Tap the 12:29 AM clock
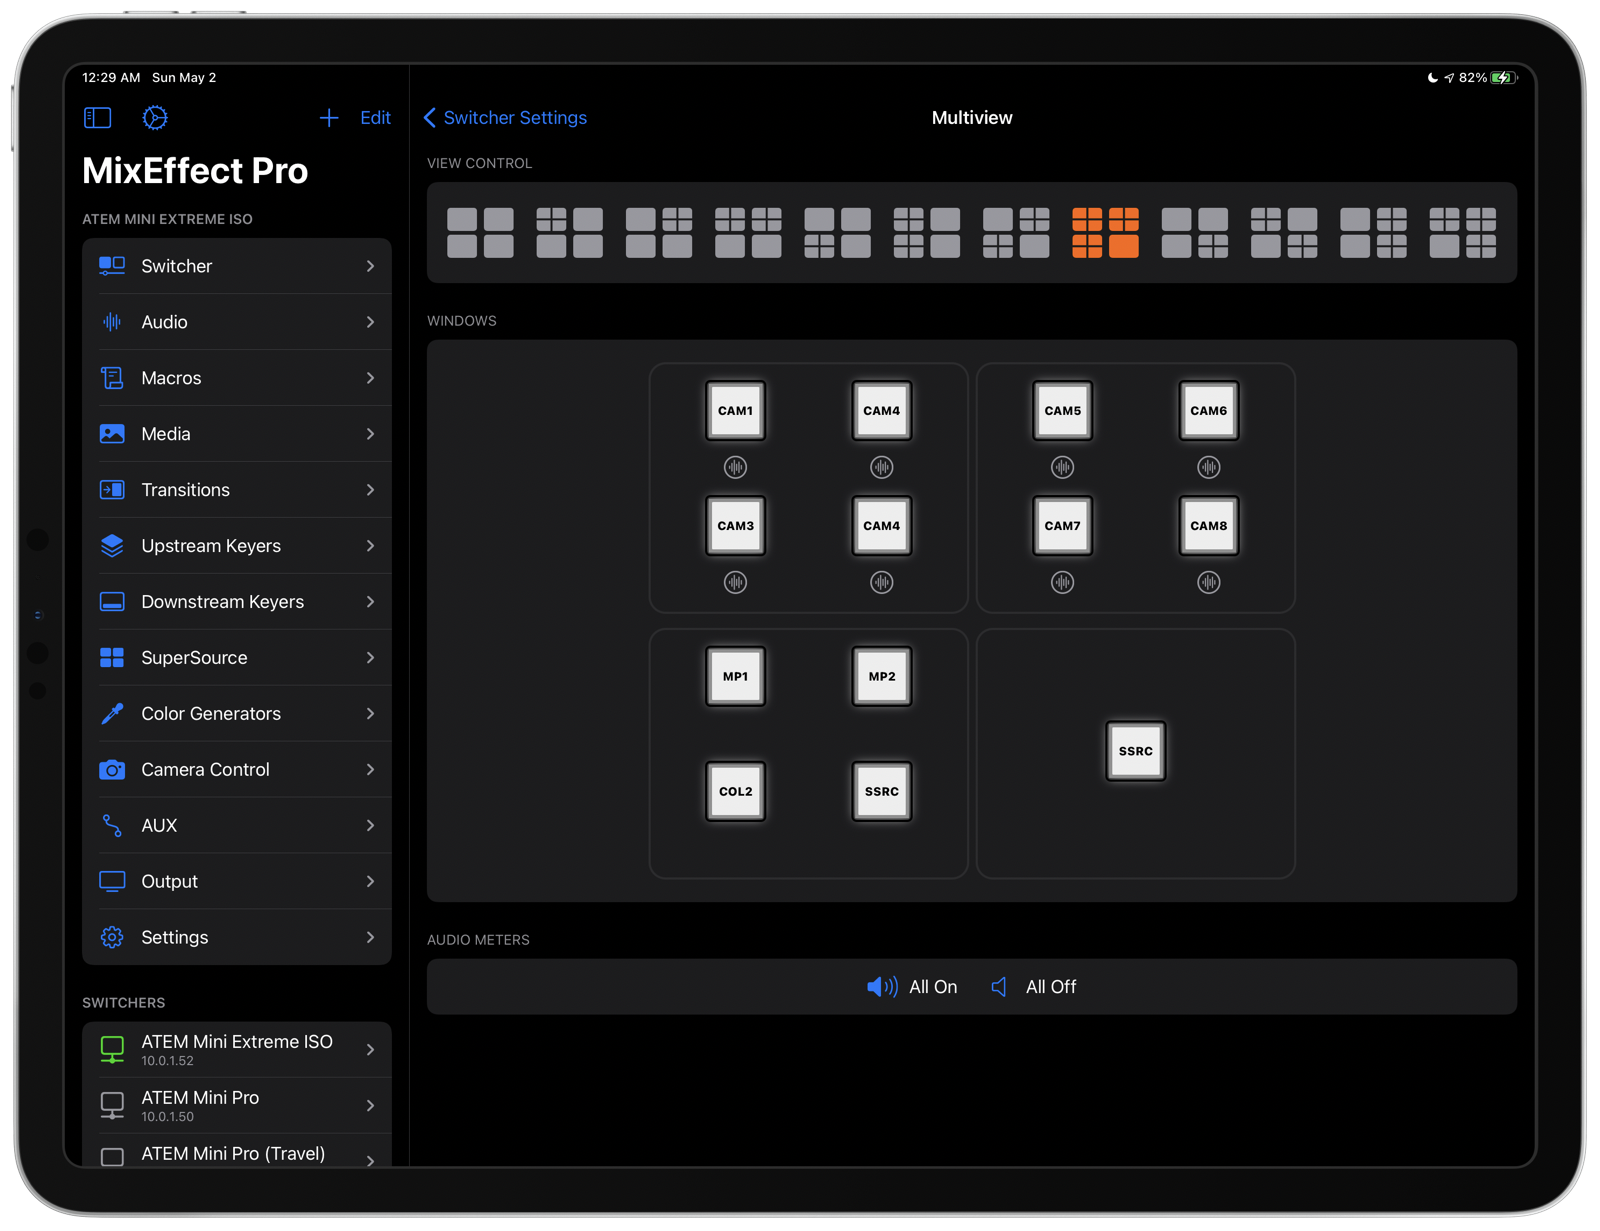1600x1231 pixels. pos(111,78)
